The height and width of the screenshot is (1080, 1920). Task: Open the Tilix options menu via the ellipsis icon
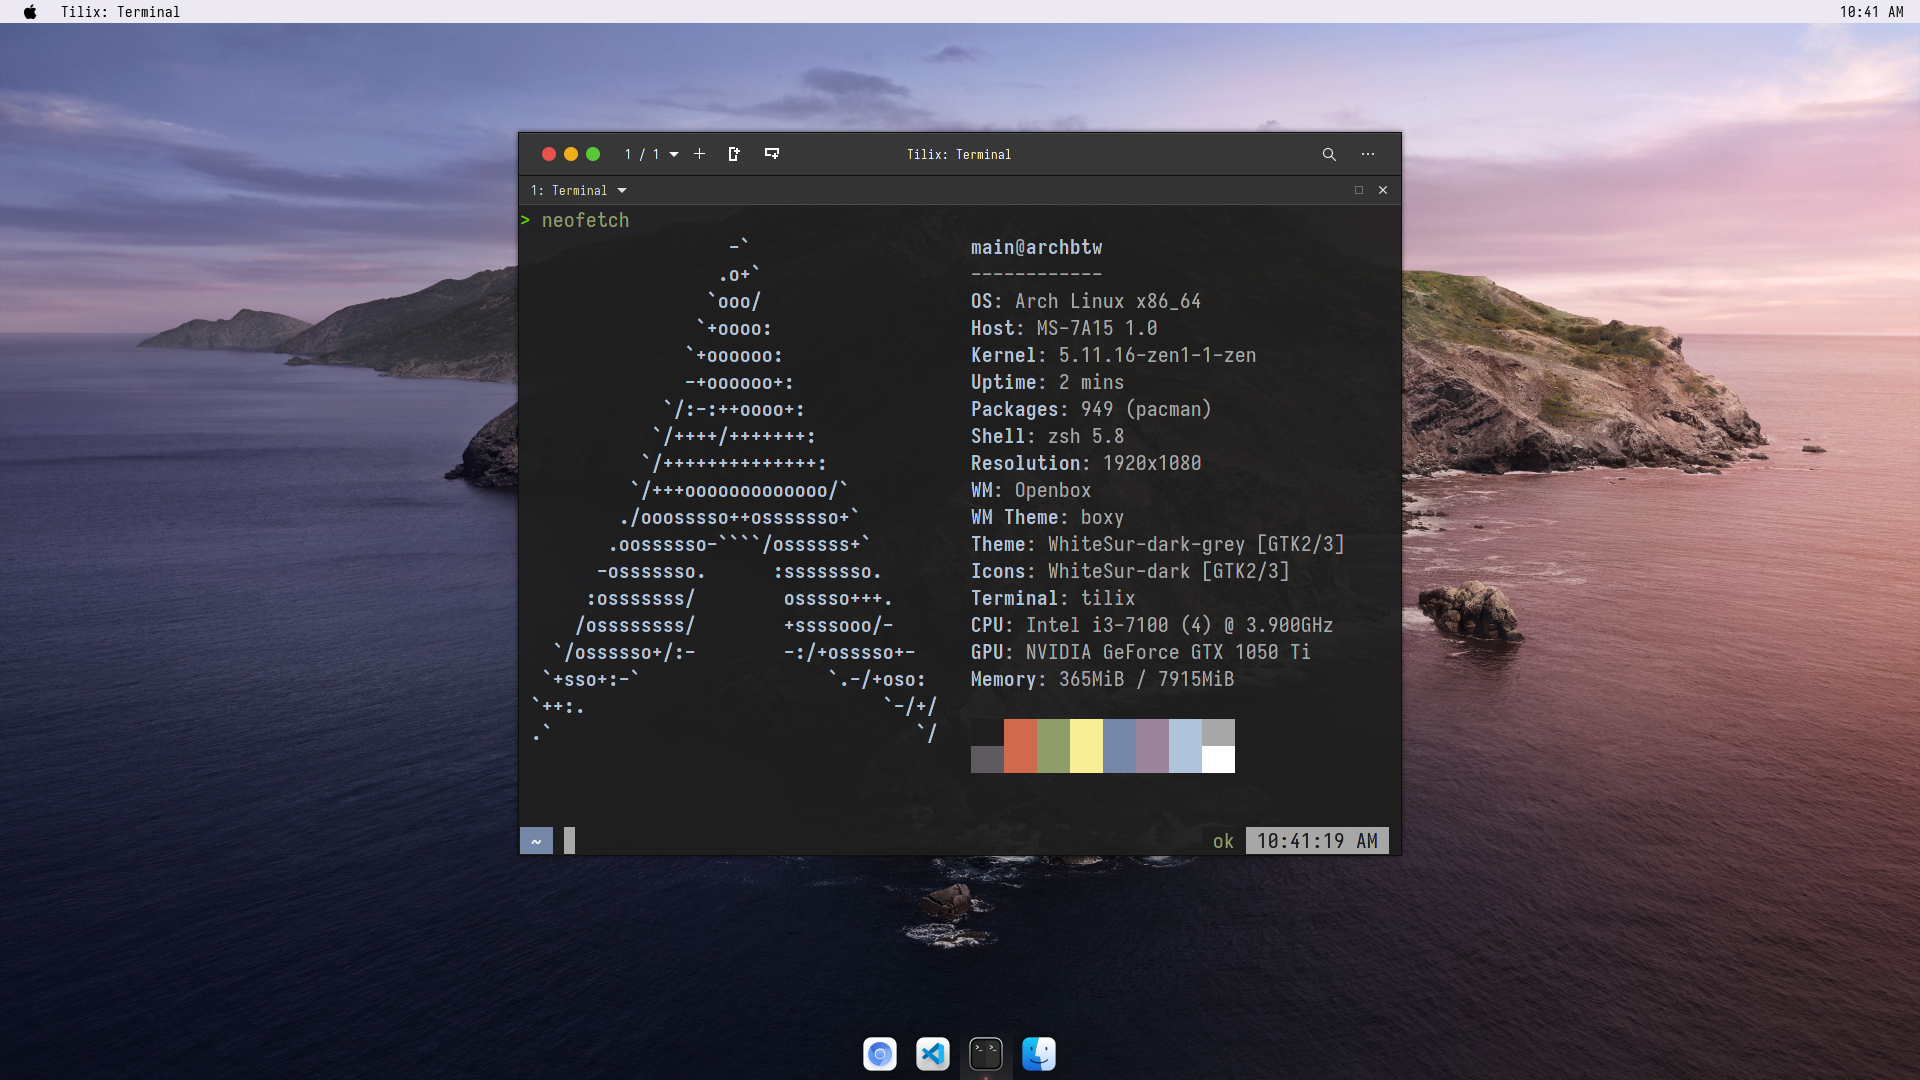click(1368, 154)
